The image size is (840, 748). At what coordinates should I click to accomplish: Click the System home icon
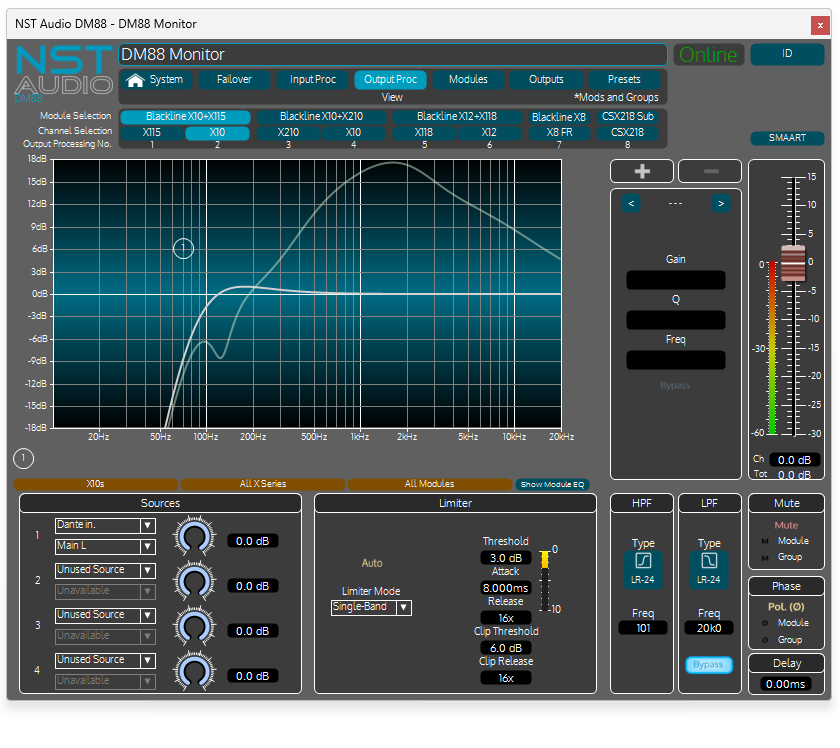point(135,80)
